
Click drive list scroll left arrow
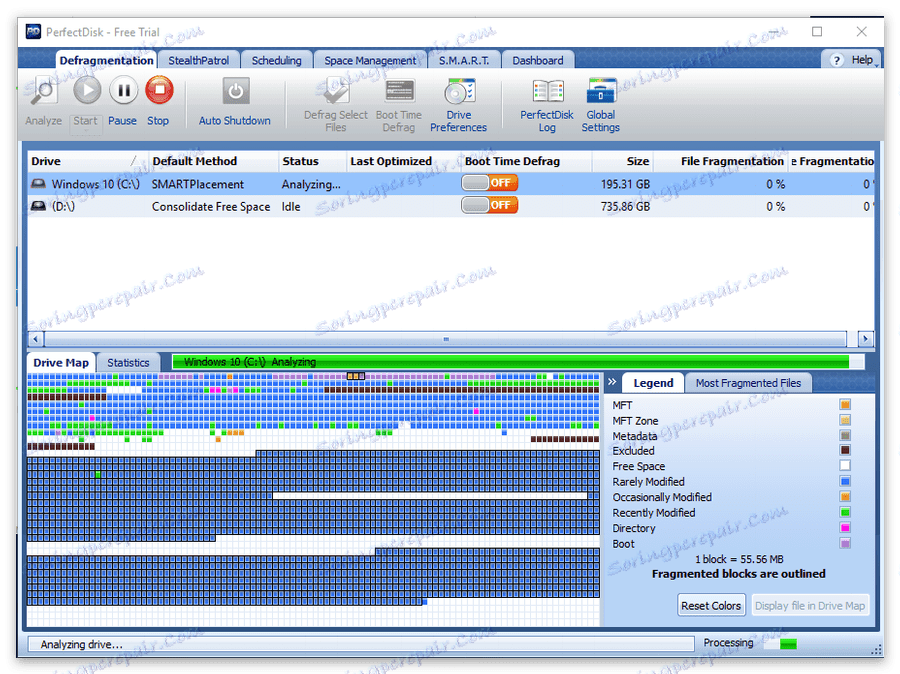36,339
